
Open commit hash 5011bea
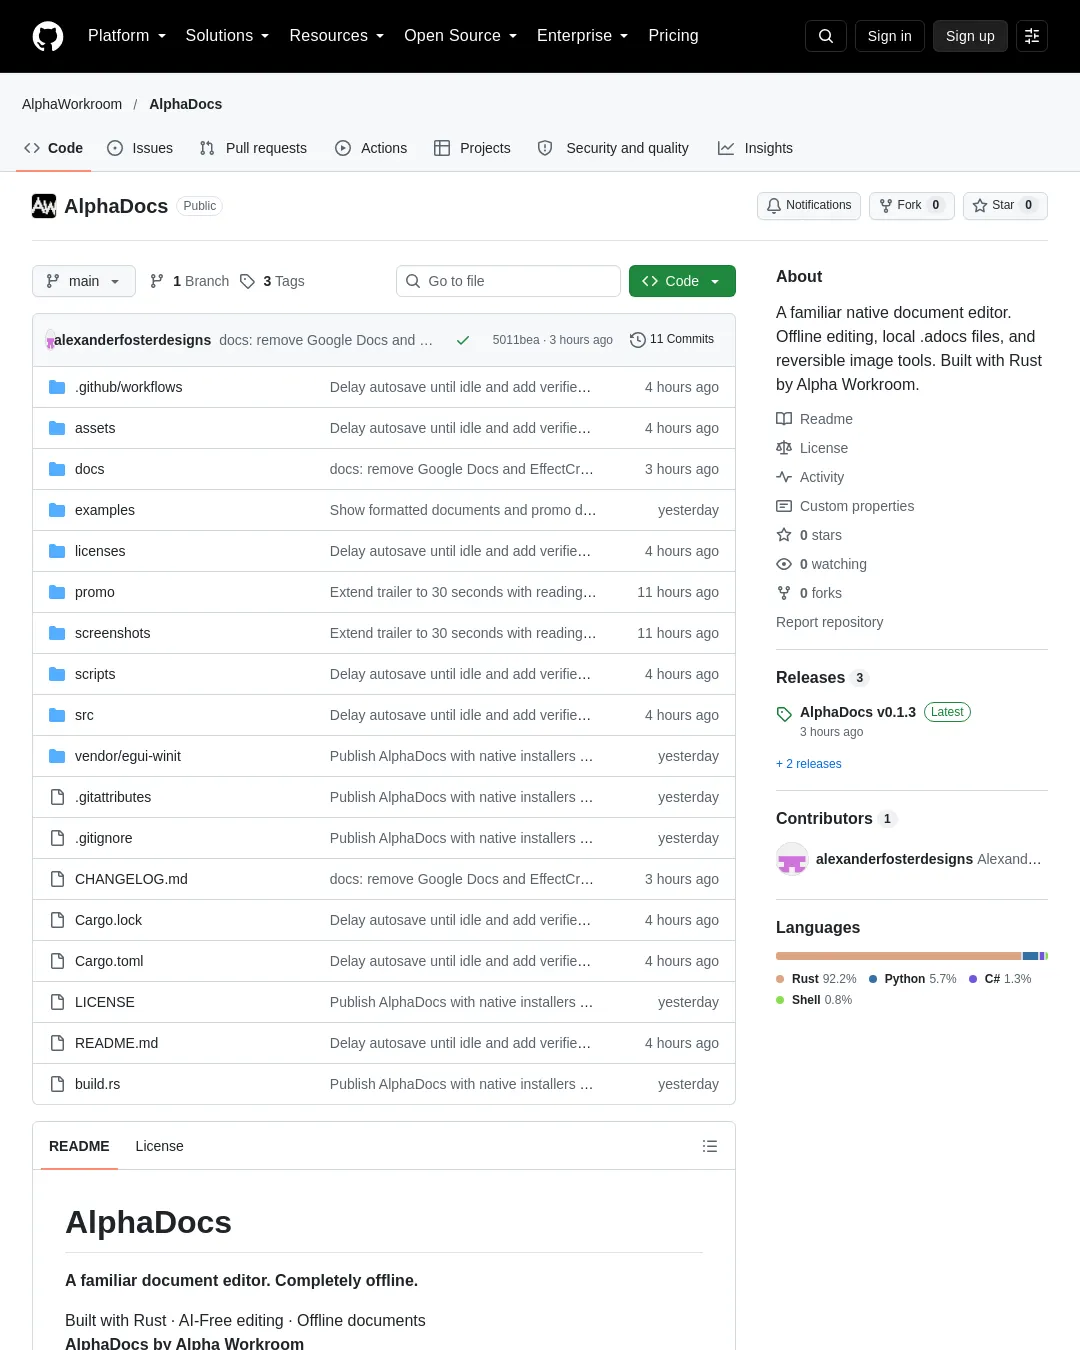tap(516, 340)
